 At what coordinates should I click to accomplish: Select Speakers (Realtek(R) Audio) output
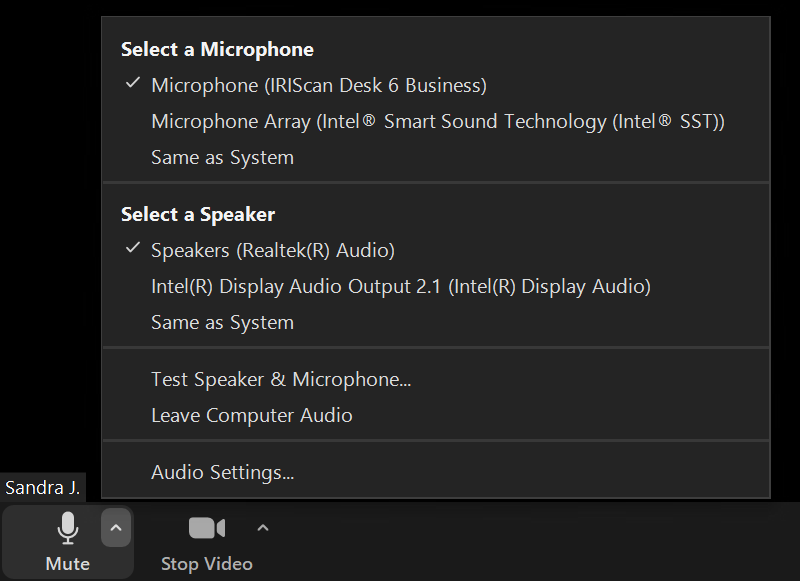coord(436,250)
